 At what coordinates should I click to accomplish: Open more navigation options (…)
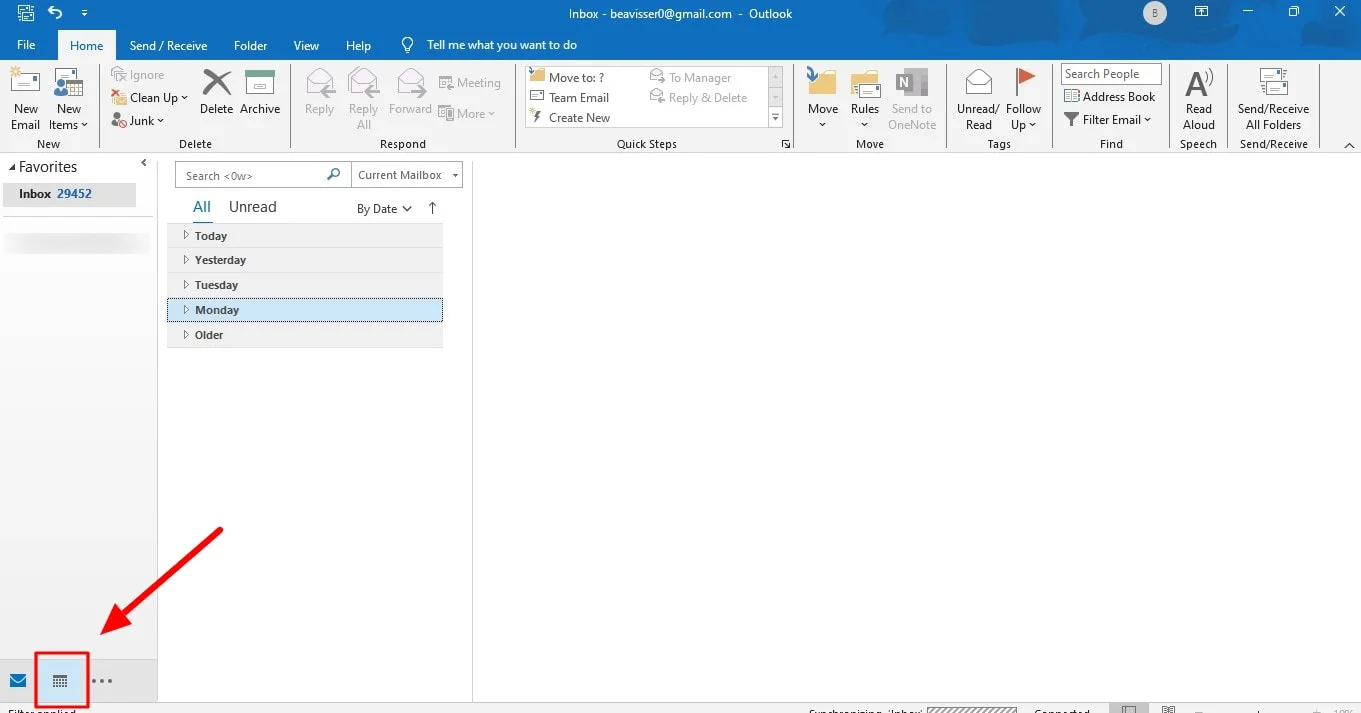coord(102,681)
